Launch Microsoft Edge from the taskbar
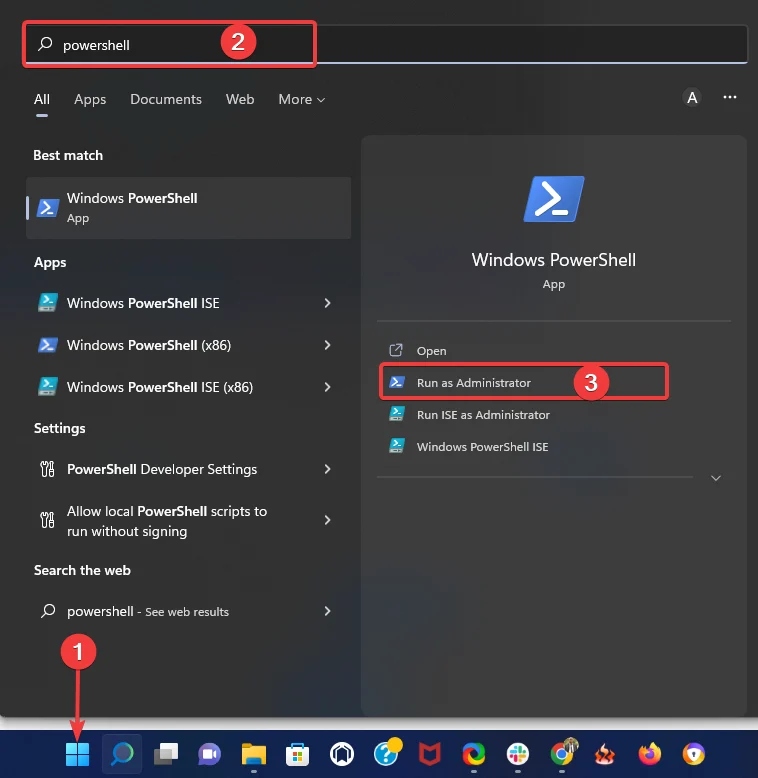Viewport: 758px width, 778px height. 473,754
